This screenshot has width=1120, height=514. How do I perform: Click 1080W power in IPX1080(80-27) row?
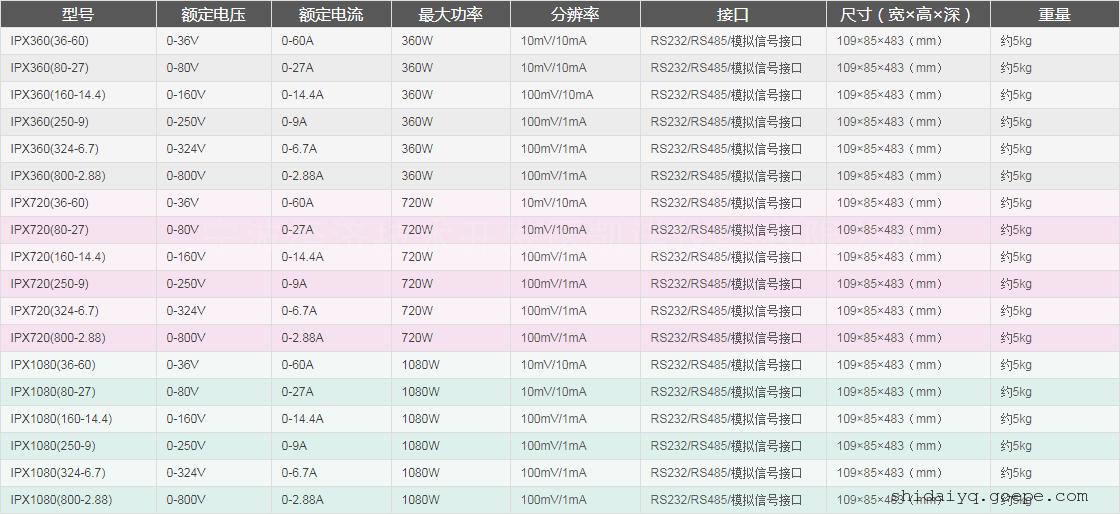click(420, 392)
